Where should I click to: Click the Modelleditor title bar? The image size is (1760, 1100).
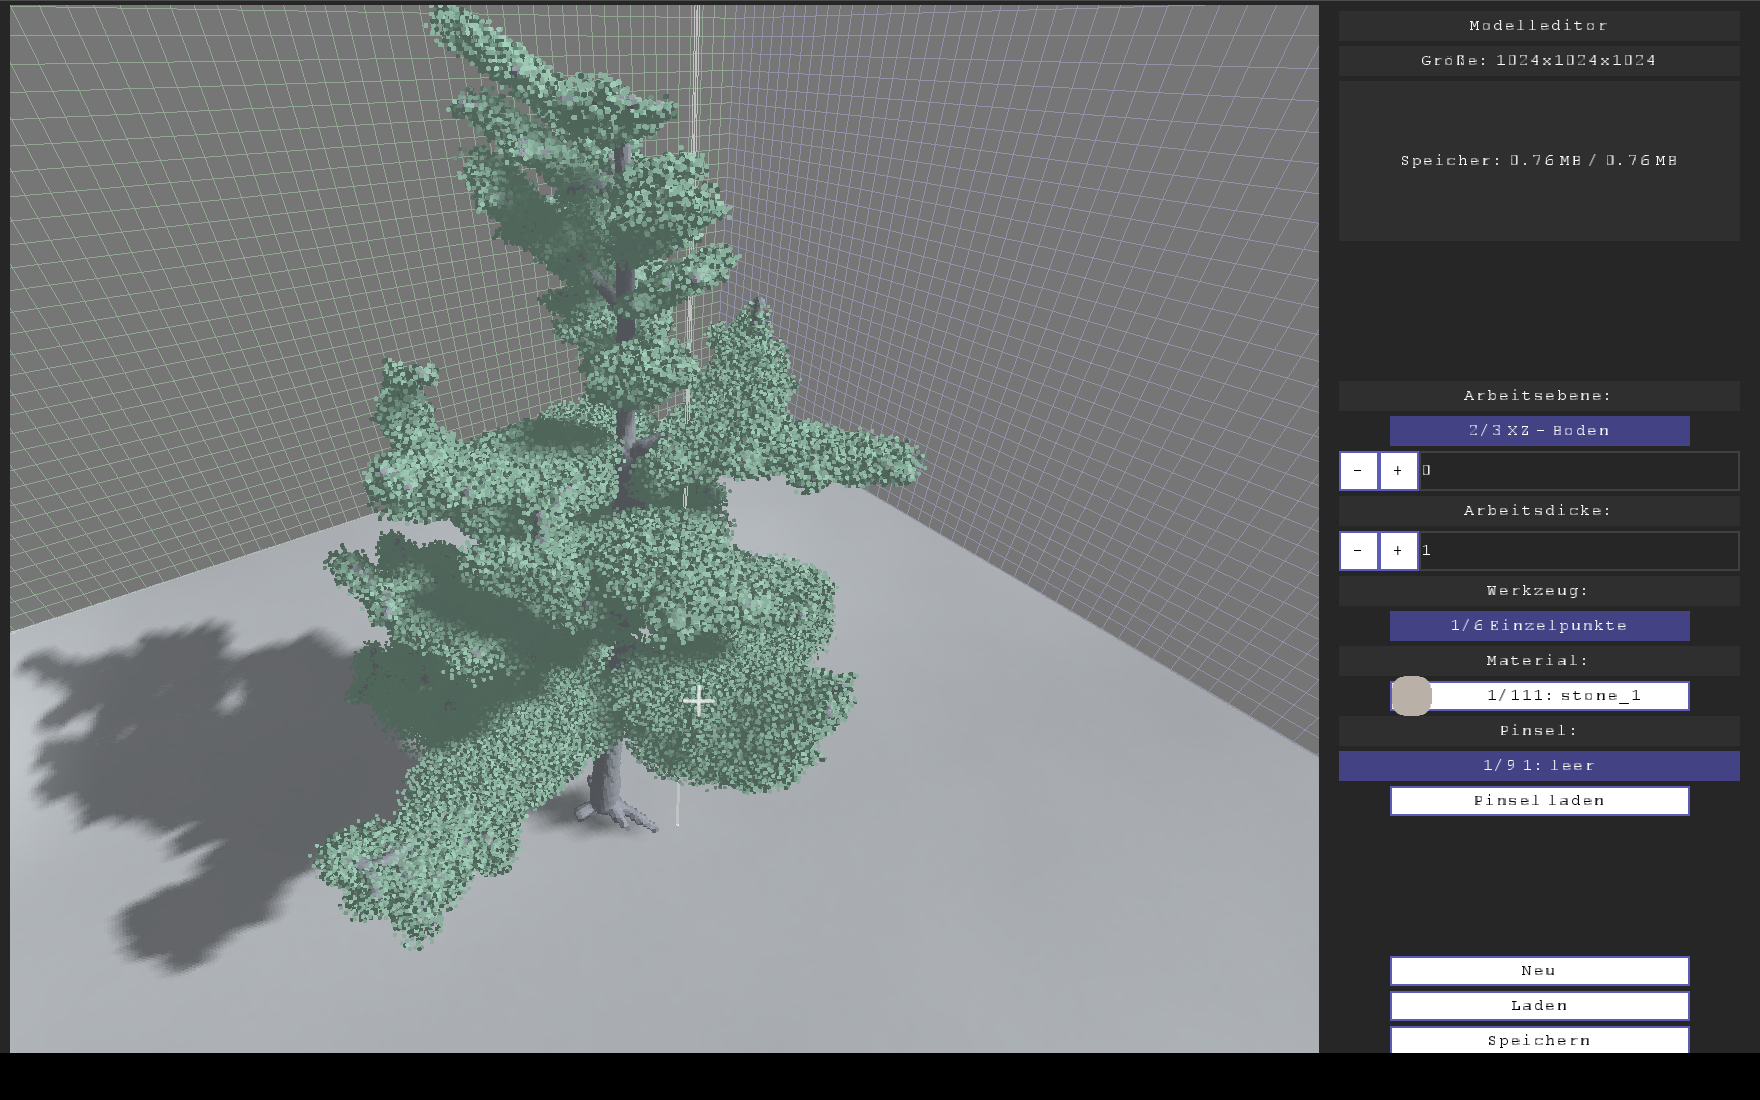coord(1539,26)
